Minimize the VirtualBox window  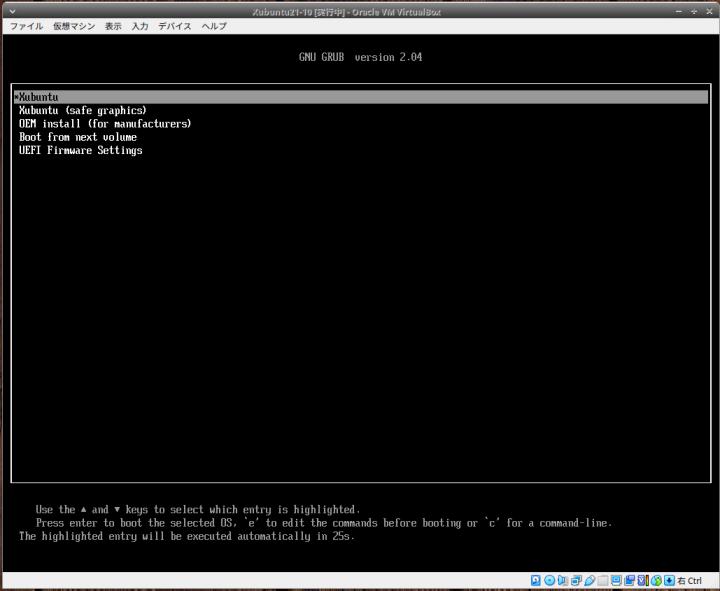679,11
